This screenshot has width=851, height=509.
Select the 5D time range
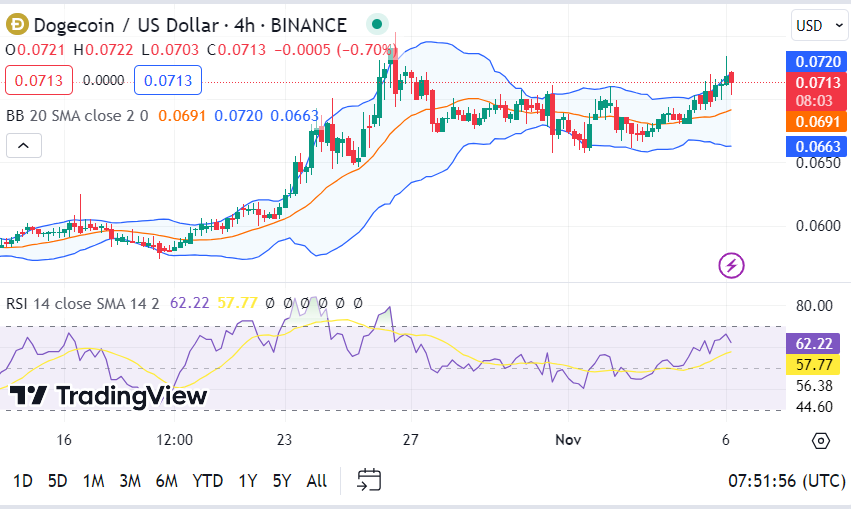58,481
